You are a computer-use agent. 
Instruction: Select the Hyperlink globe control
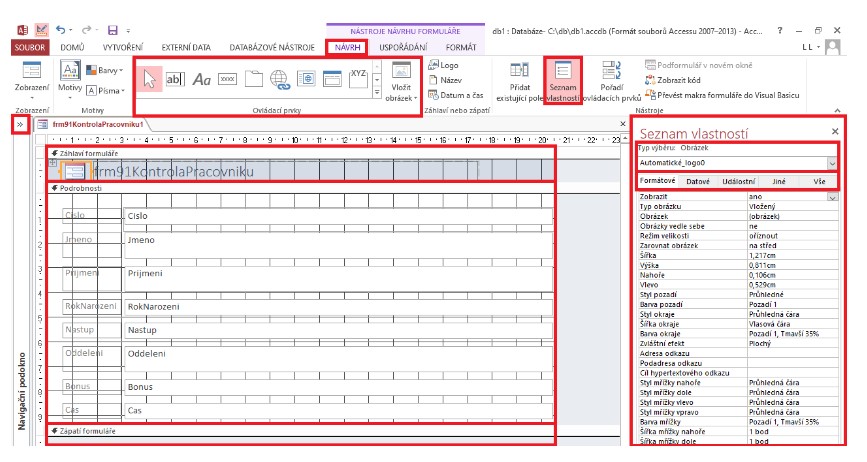280,79
